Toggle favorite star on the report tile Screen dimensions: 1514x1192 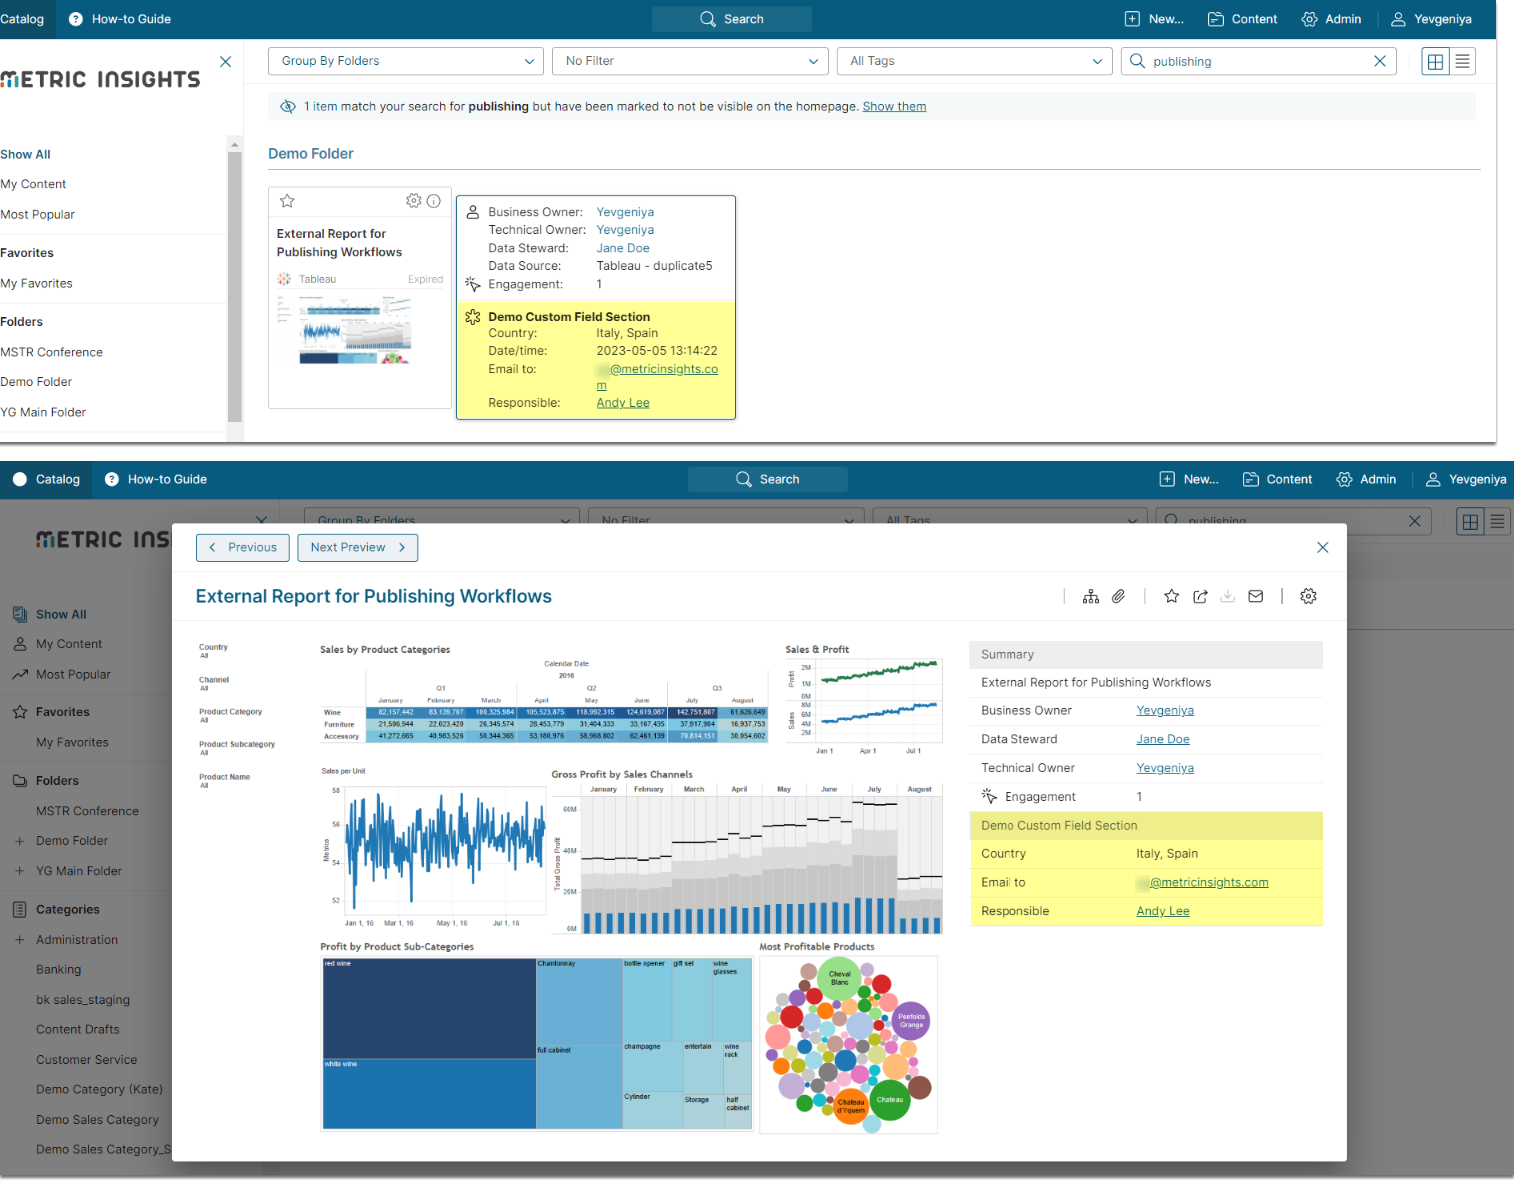[287, 201]
